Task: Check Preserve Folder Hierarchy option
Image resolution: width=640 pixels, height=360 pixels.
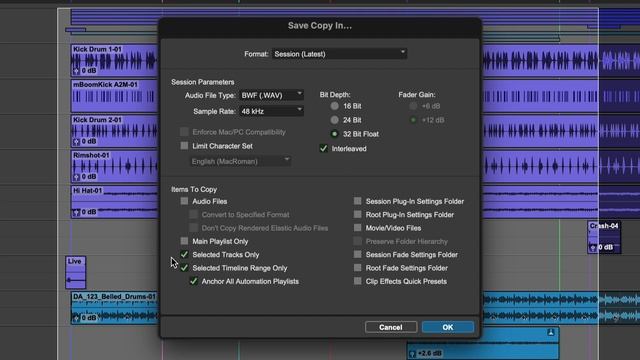Action: click(358, 241)
